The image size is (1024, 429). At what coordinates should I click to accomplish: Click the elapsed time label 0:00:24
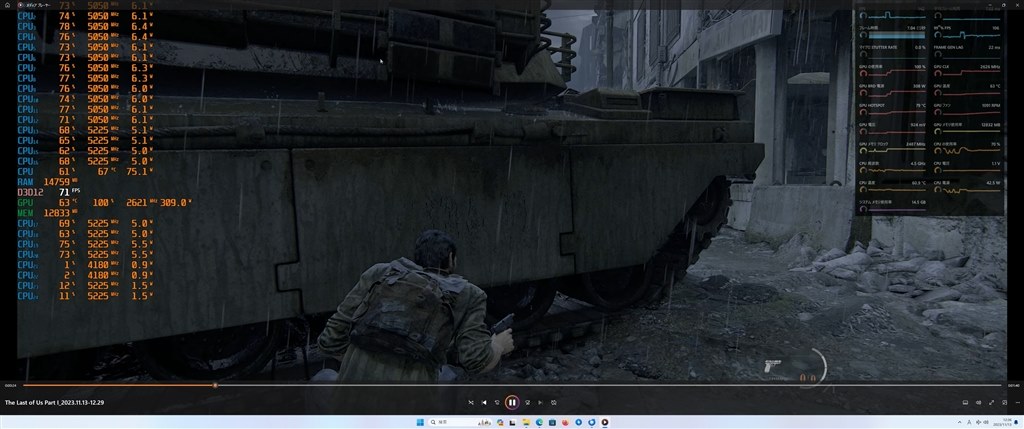pyautogui.click(x=11, y=385)
